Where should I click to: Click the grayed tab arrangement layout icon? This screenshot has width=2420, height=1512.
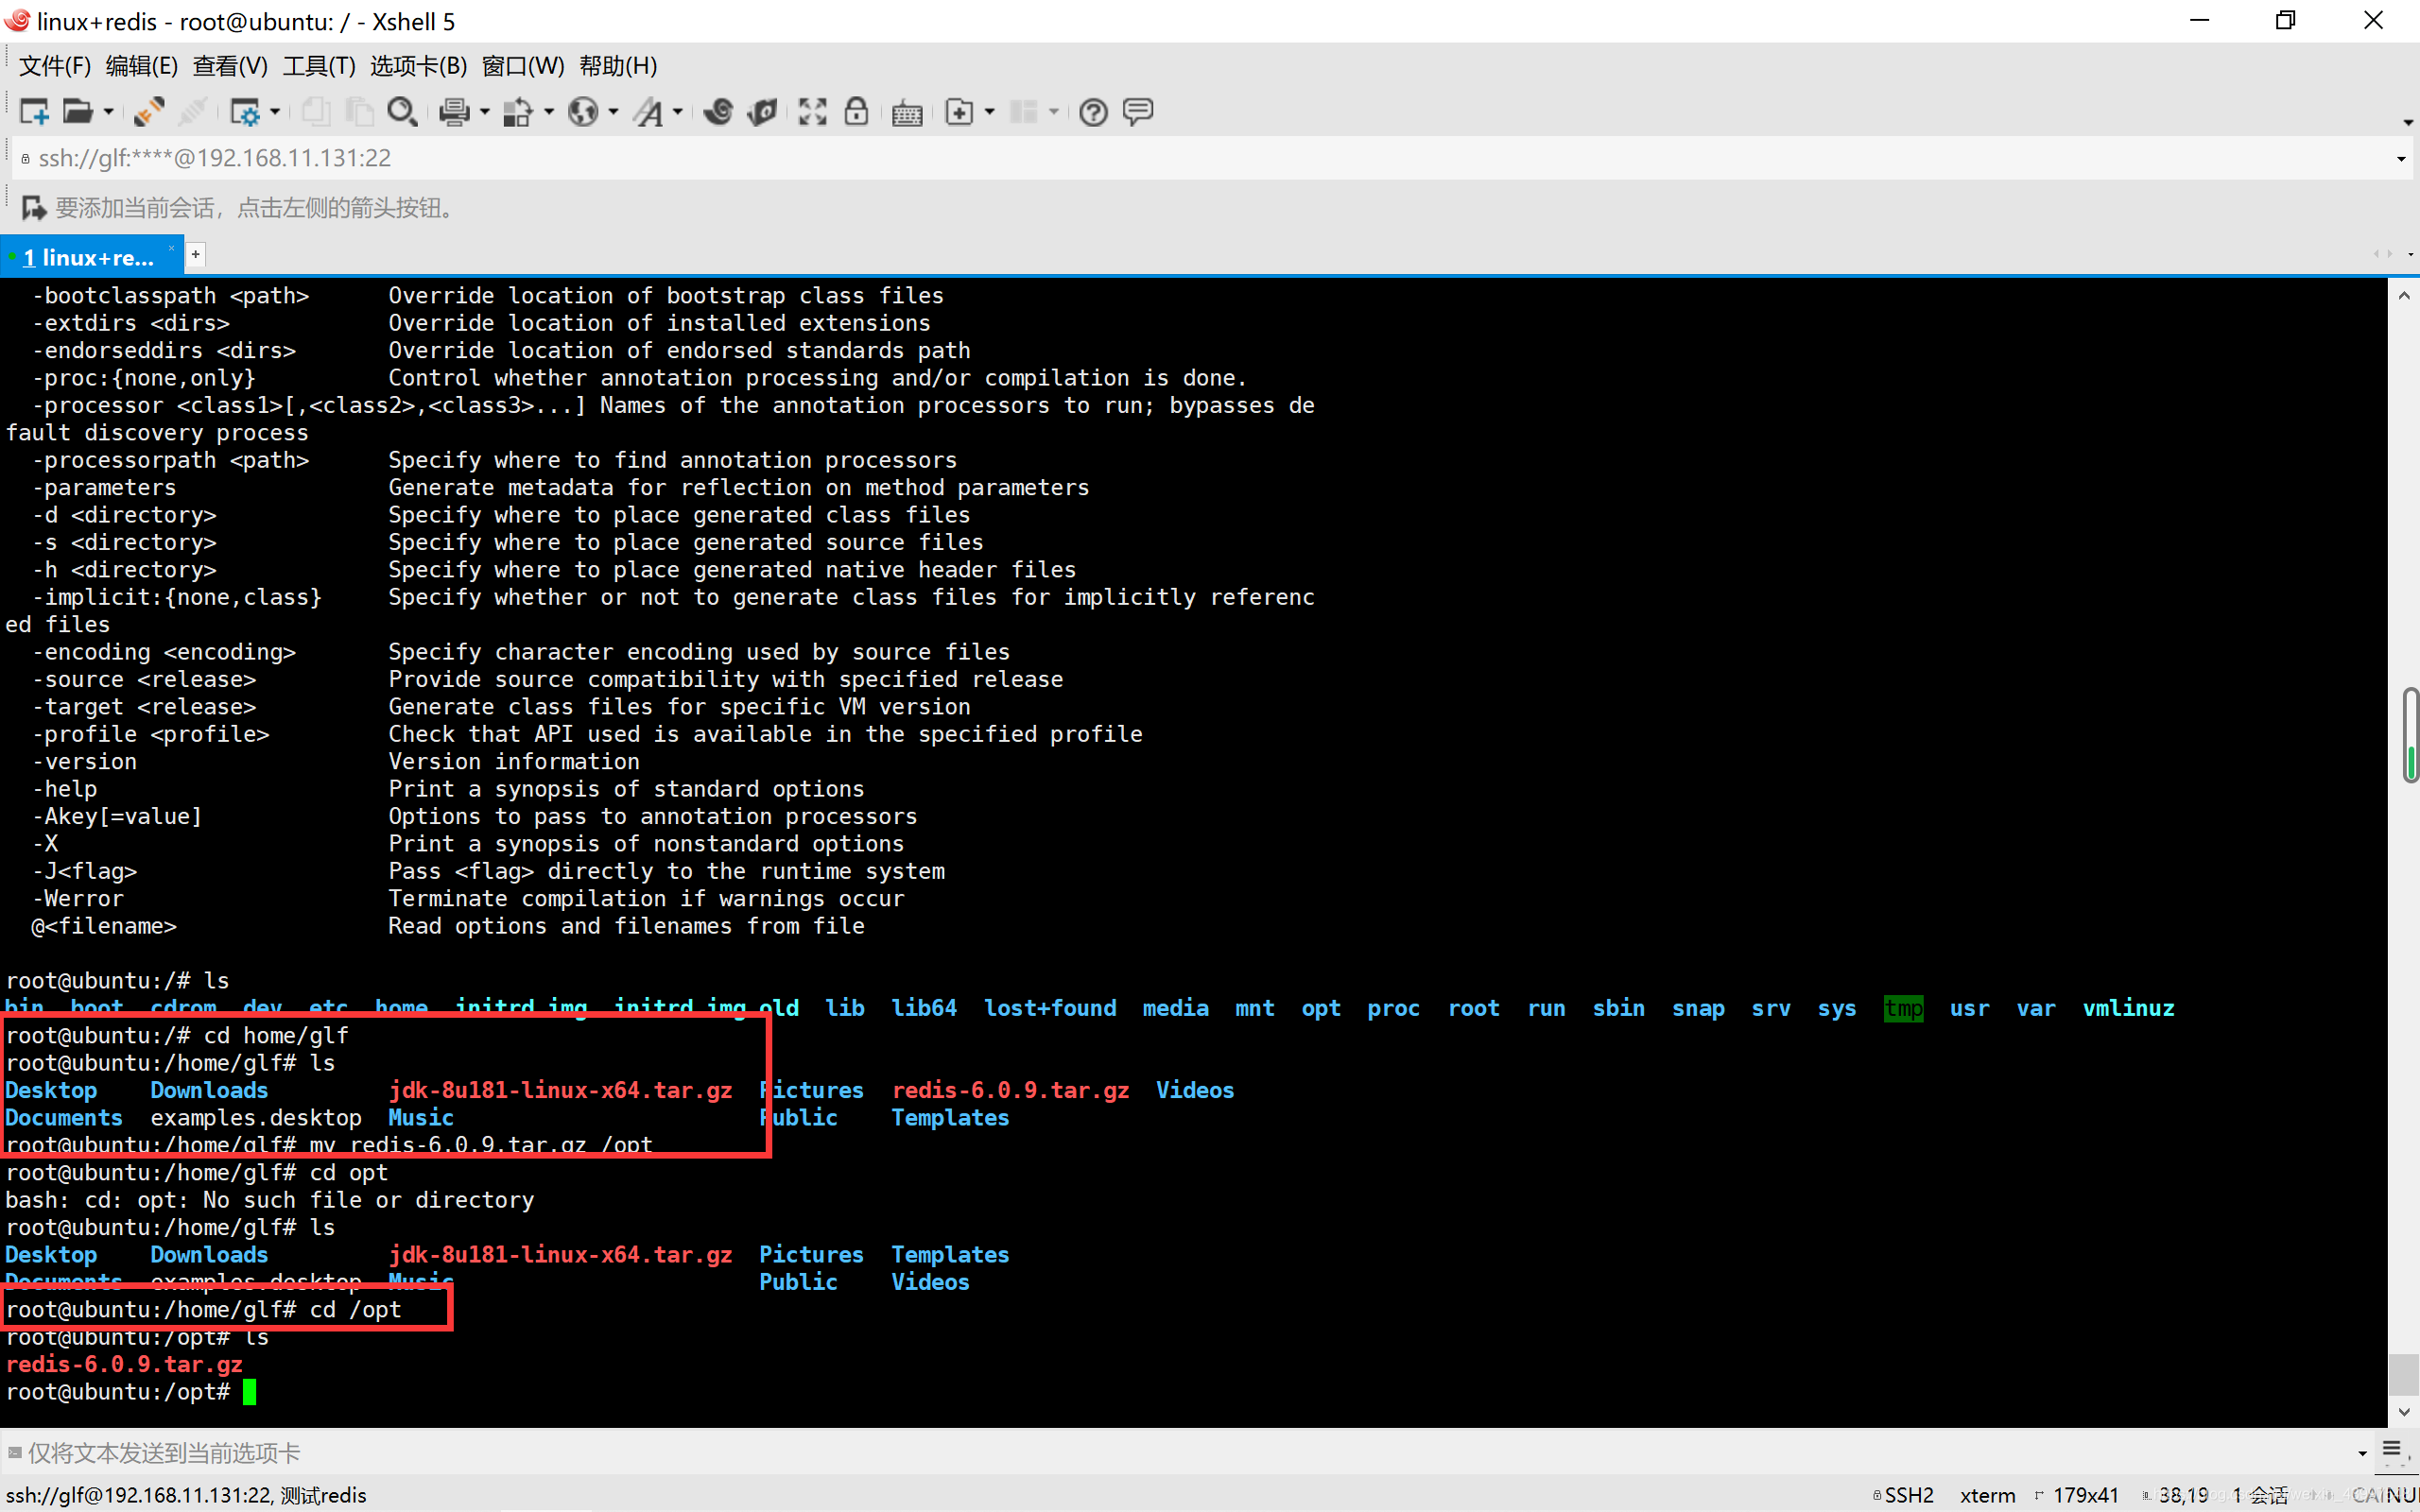pyautogui.click(x=1024, y=112)
